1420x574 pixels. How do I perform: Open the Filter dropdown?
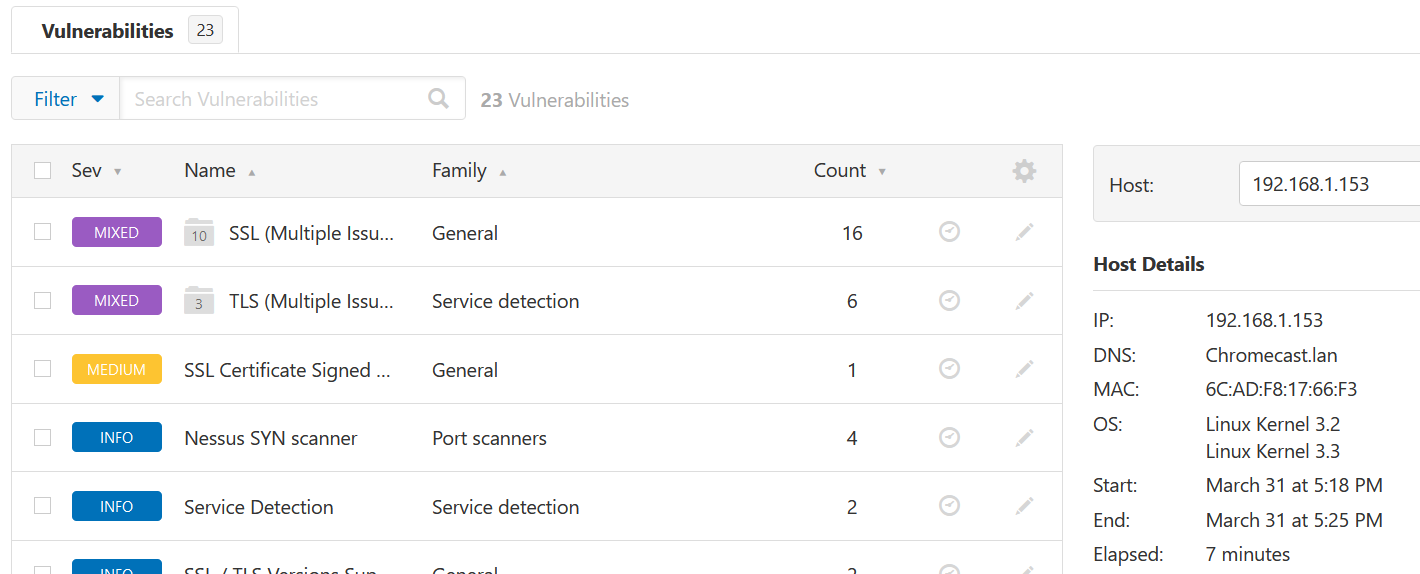[68, 99]
